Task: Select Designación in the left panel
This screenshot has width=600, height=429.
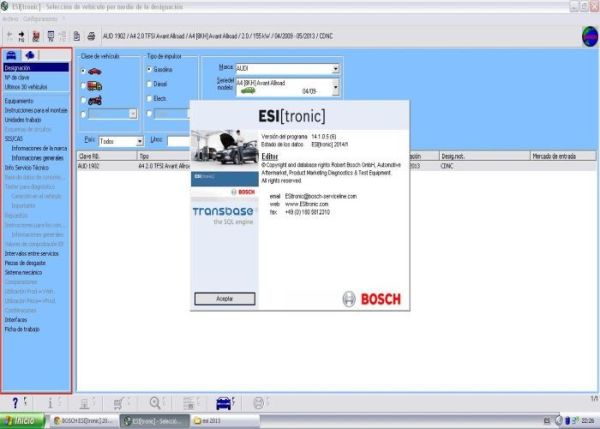Action: (x=36, y=68)
